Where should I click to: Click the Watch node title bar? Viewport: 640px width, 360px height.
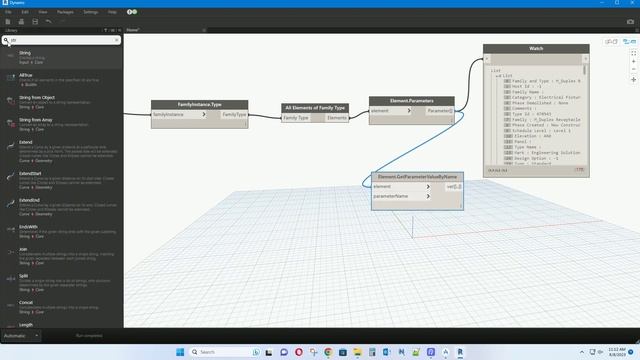pos(536,49)
